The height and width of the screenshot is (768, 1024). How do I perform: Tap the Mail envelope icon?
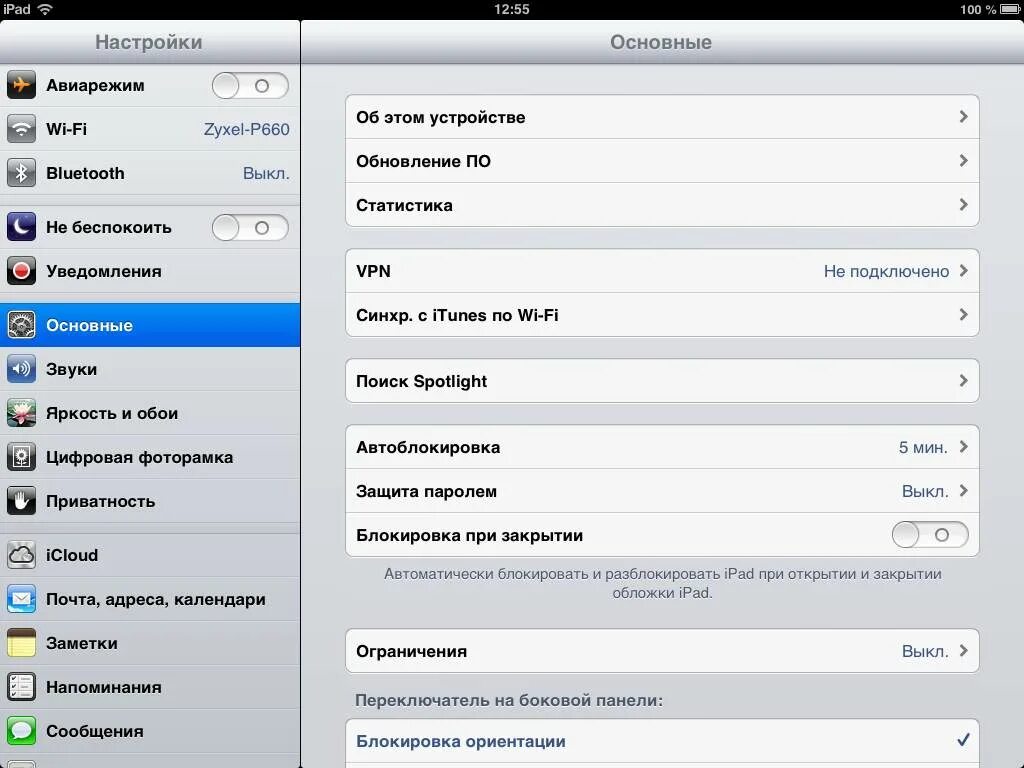point(21,599)
